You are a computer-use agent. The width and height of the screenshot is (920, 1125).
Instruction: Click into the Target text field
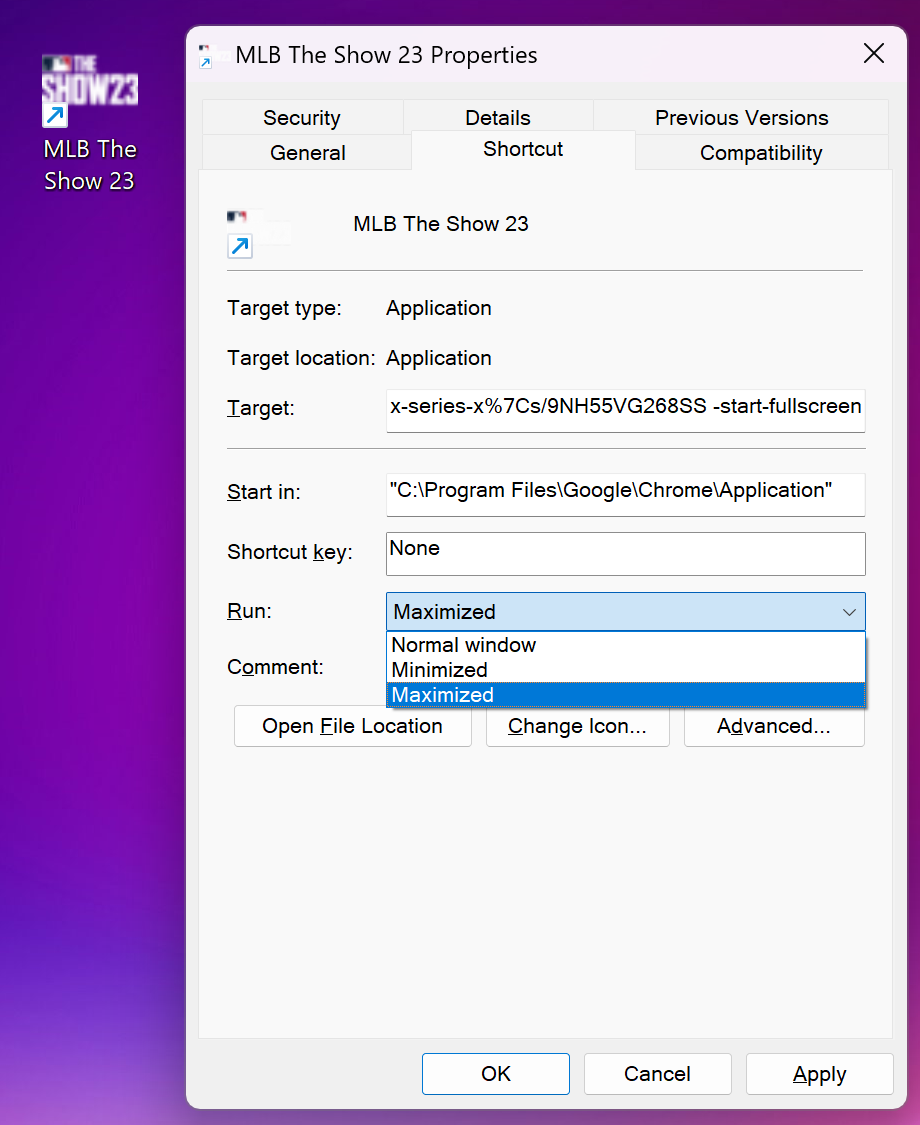[625, 410]
